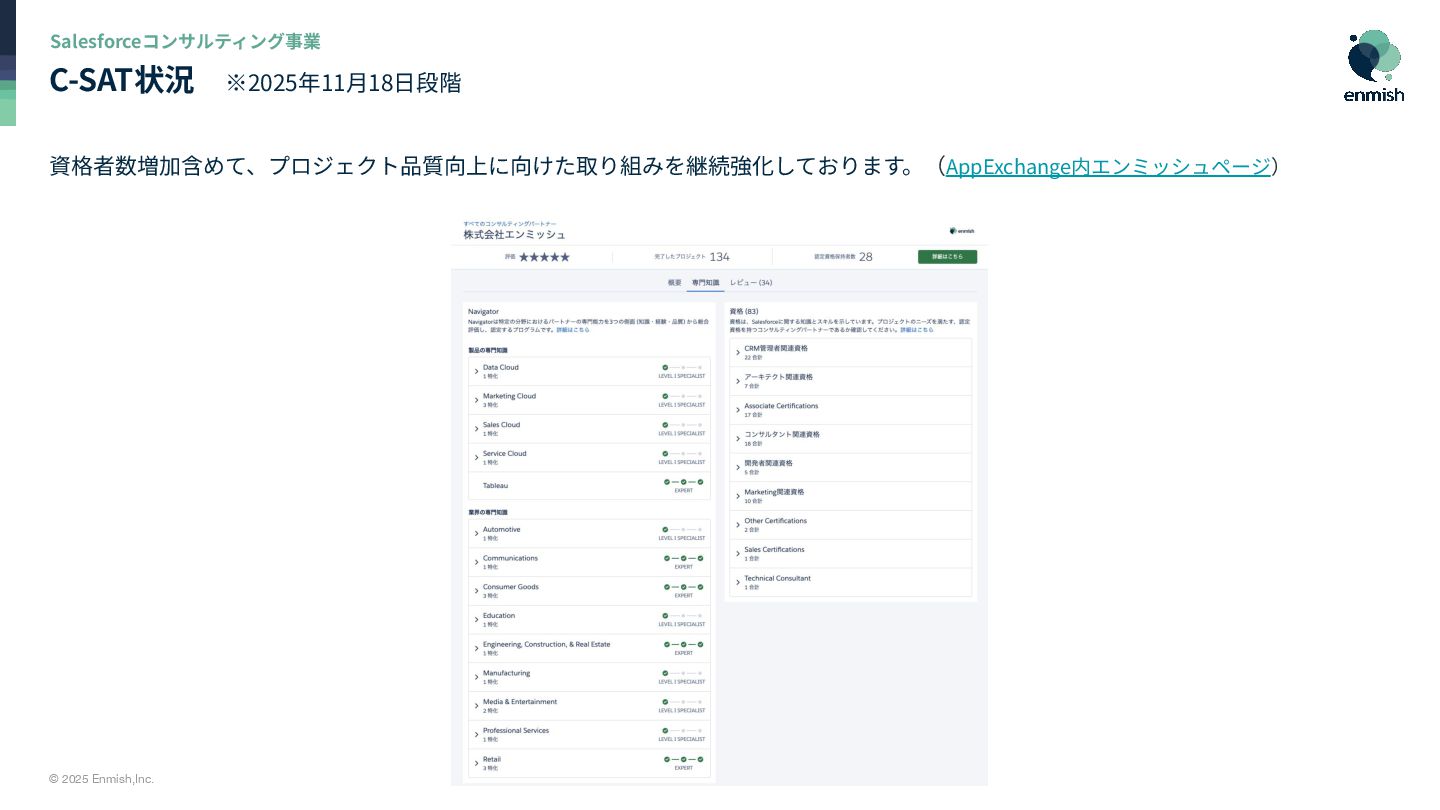Expand the Manufacturing row chevron

(x=476, y=677)
